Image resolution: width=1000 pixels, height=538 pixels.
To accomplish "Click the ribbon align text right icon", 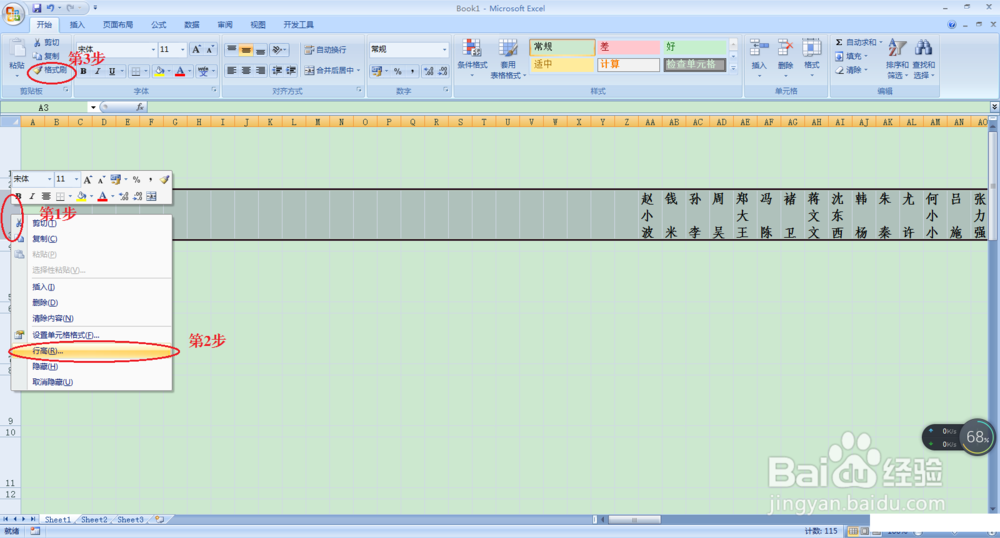I will coord(260,71).
